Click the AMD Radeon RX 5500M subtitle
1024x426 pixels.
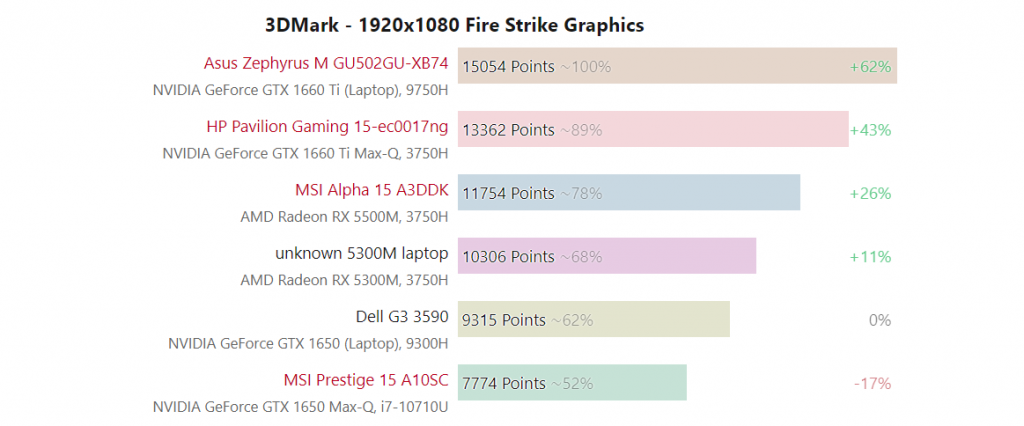(x=344, y=216)
